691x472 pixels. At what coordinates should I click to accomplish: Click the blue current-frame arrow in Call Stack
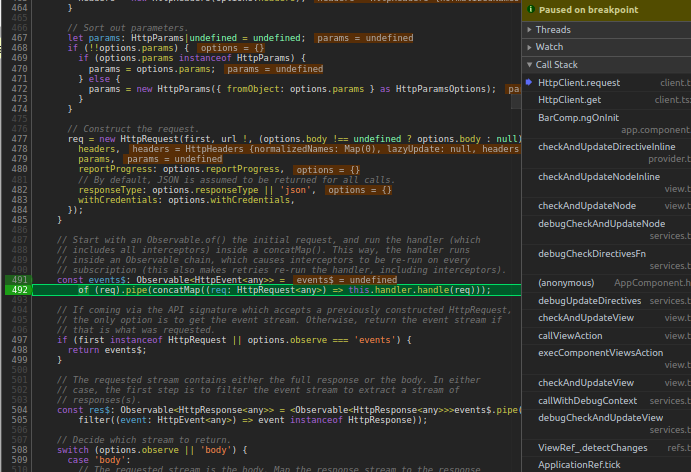pos(527,83)
